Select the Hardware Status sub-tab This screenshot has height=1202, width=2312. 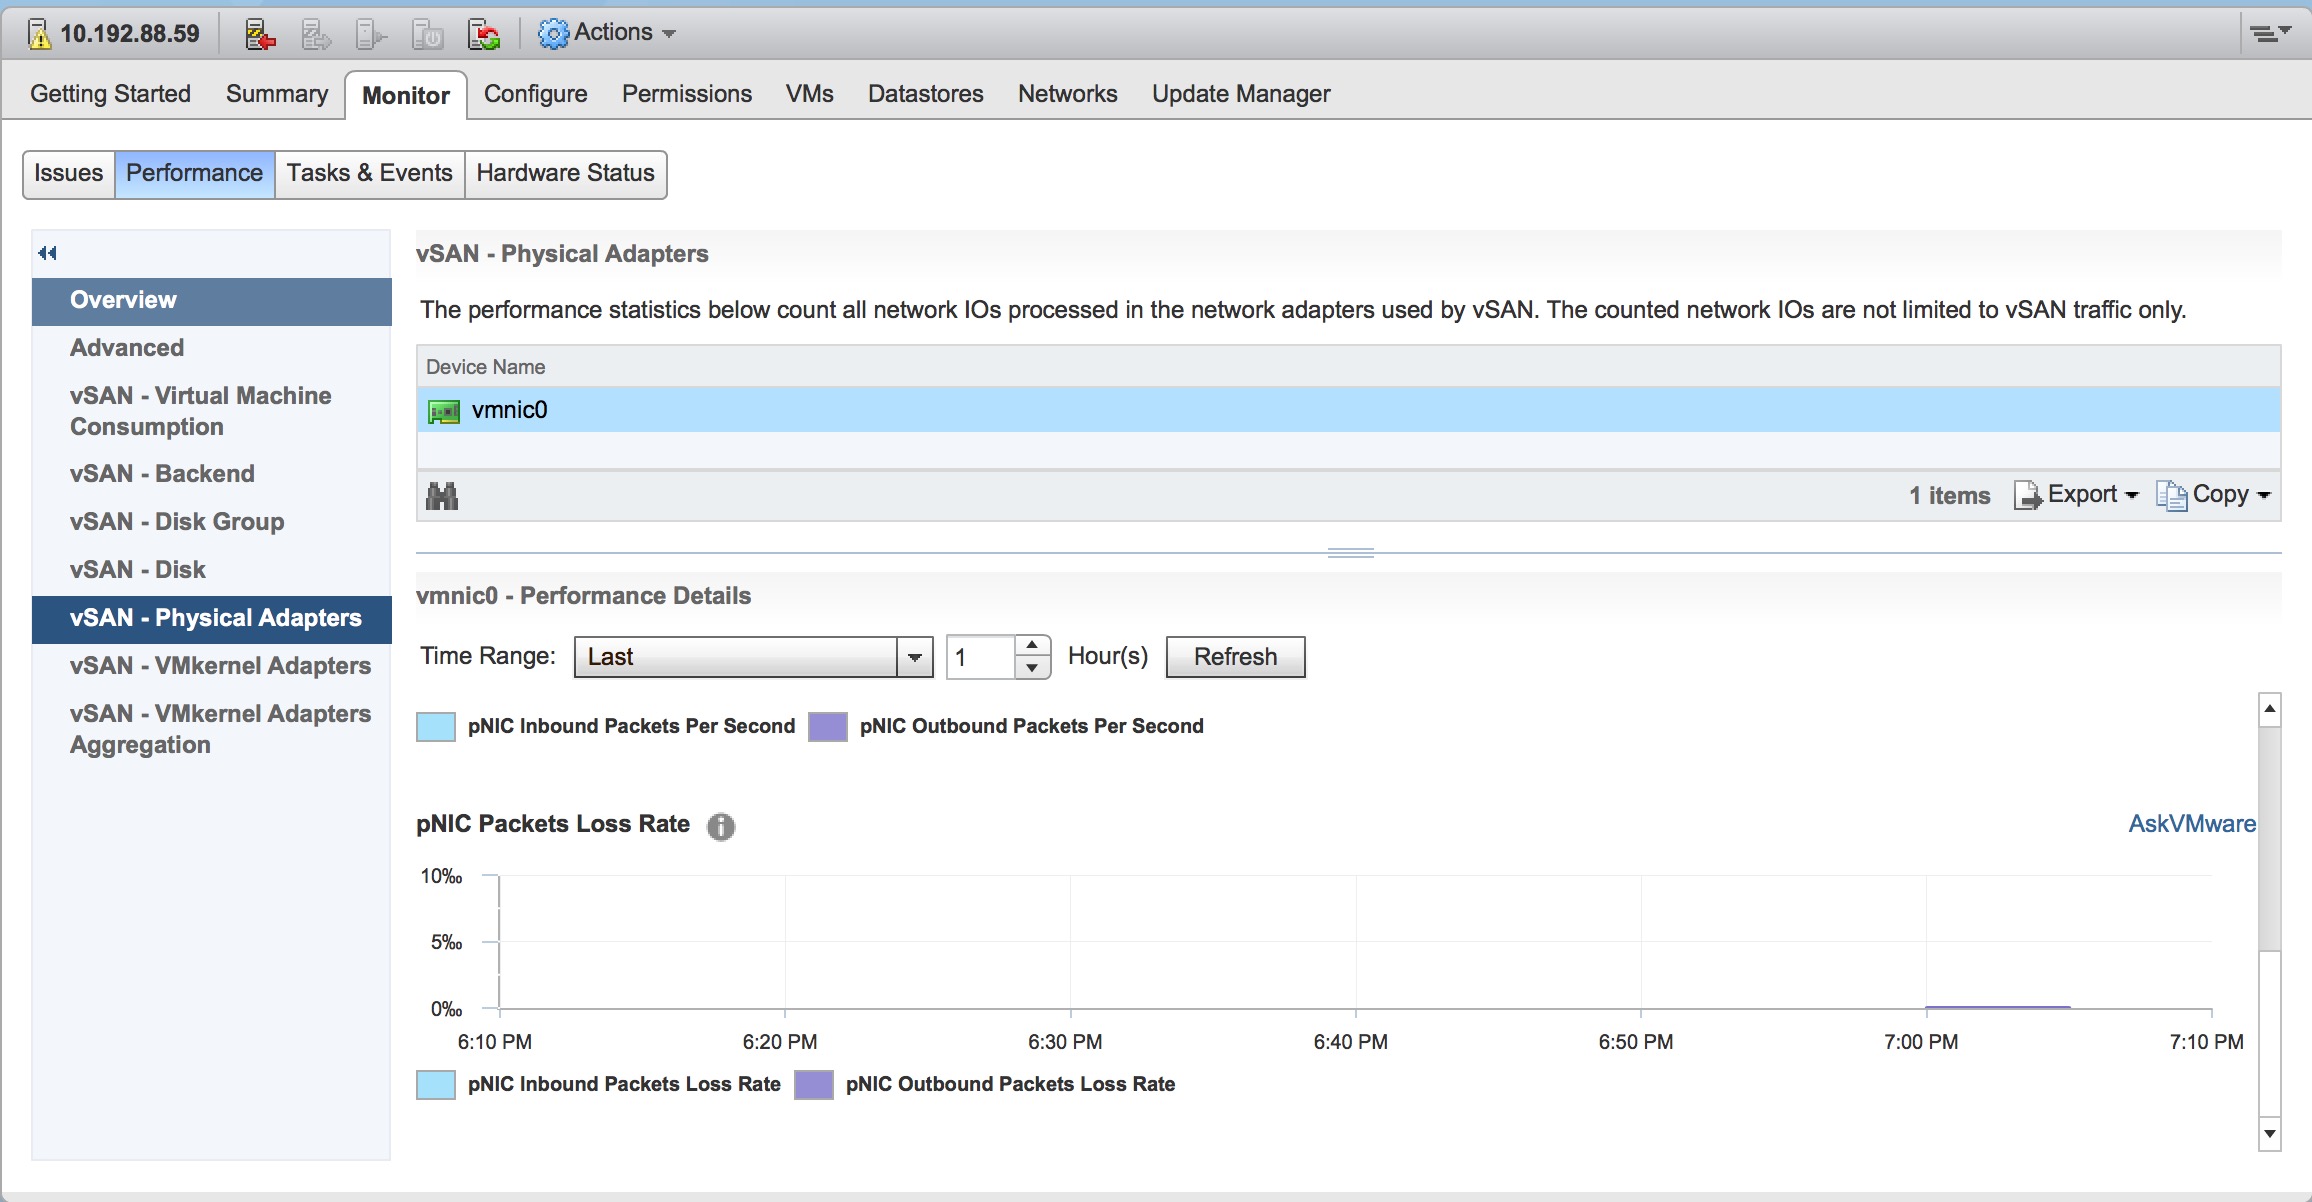point(566,174)
